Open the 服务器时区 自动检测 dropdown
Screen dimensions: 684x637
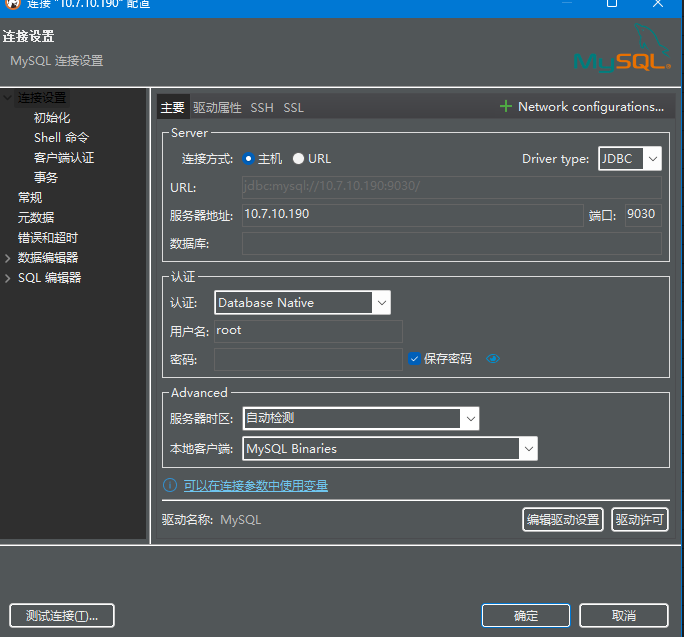(x=361, y=418)
